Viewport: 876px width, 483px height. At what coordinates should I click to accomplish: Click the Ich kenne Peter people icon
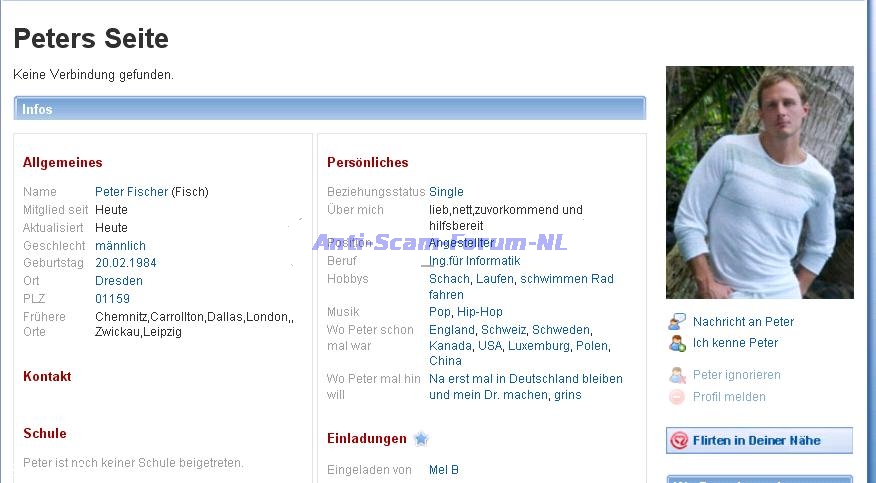[x=677, y=343]
